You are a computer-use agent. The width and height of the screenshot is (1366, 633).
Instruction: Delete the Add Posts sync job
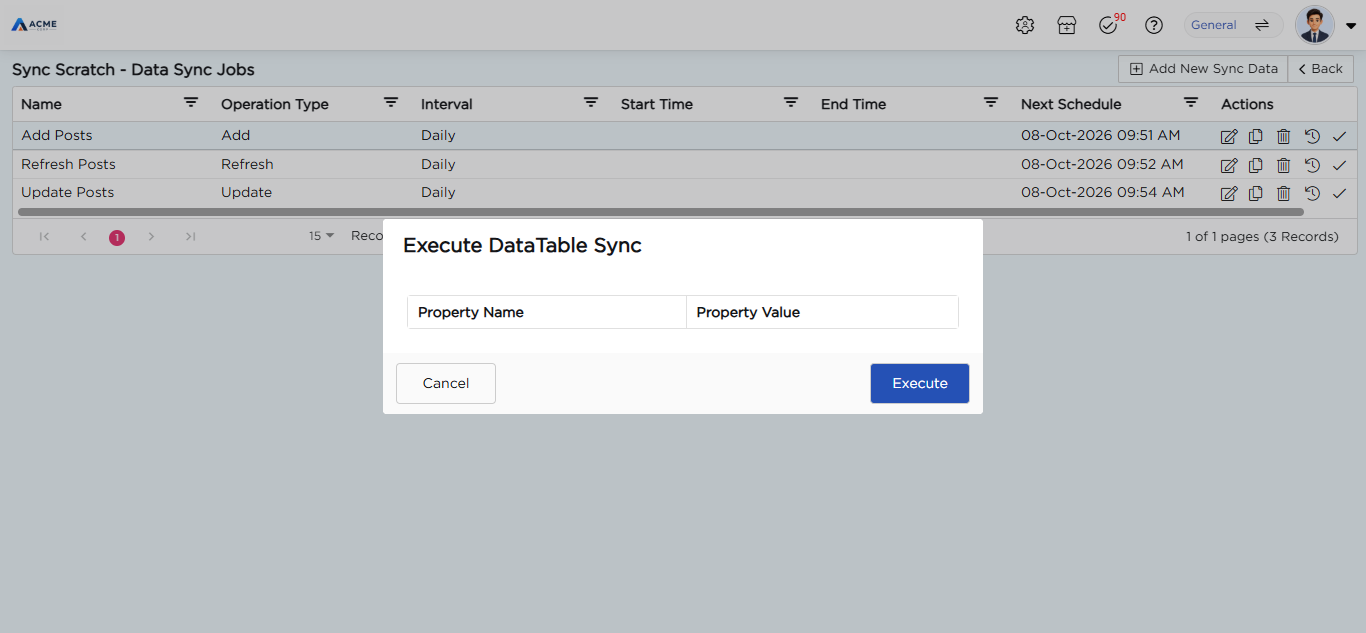pyautogui.click(x=1284, y=137)
